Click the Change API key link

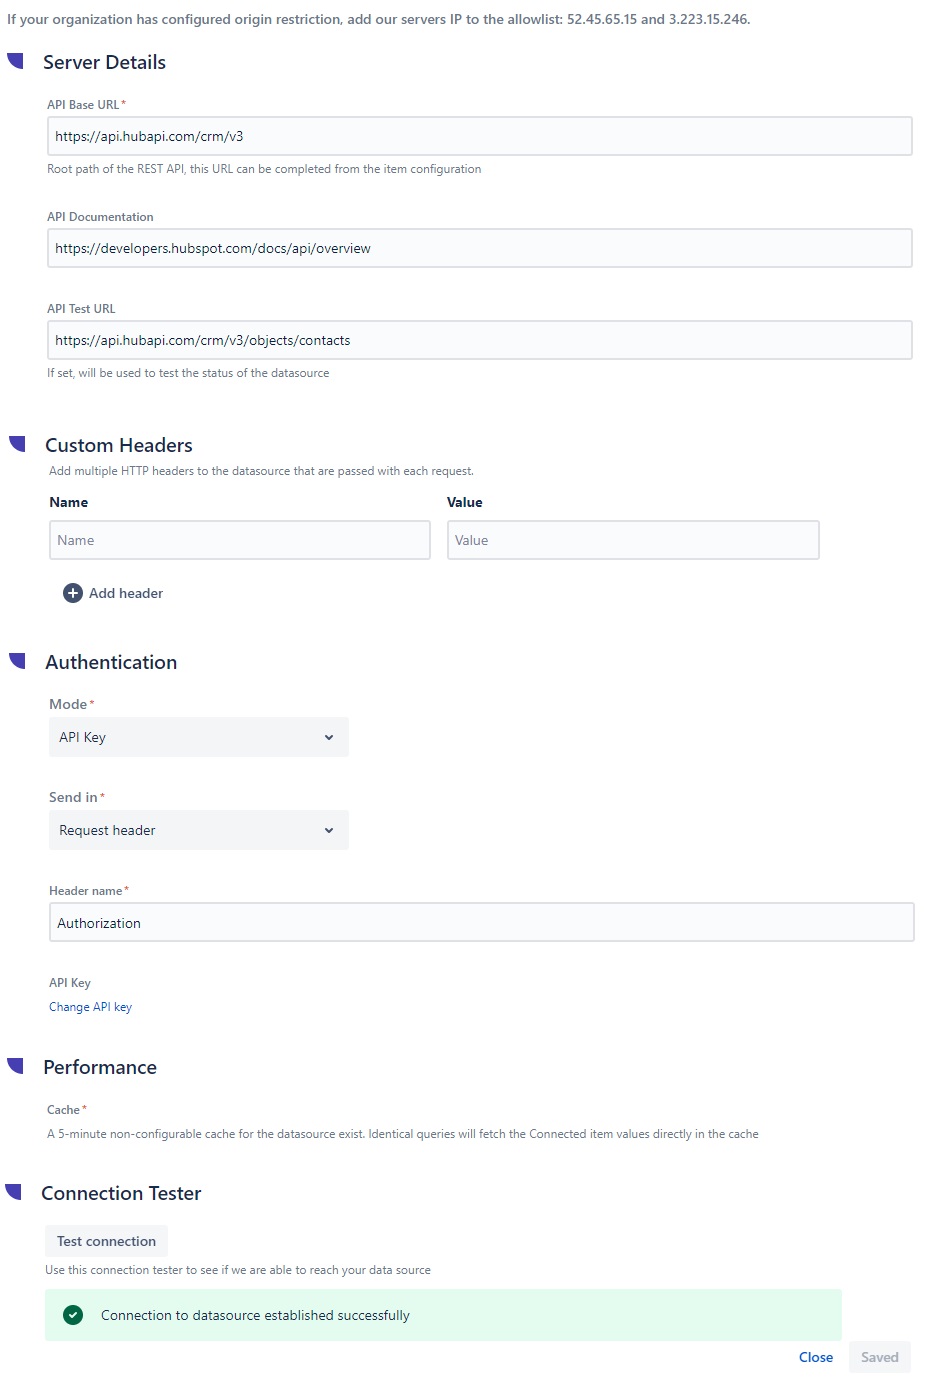(x=90, y=1007)
